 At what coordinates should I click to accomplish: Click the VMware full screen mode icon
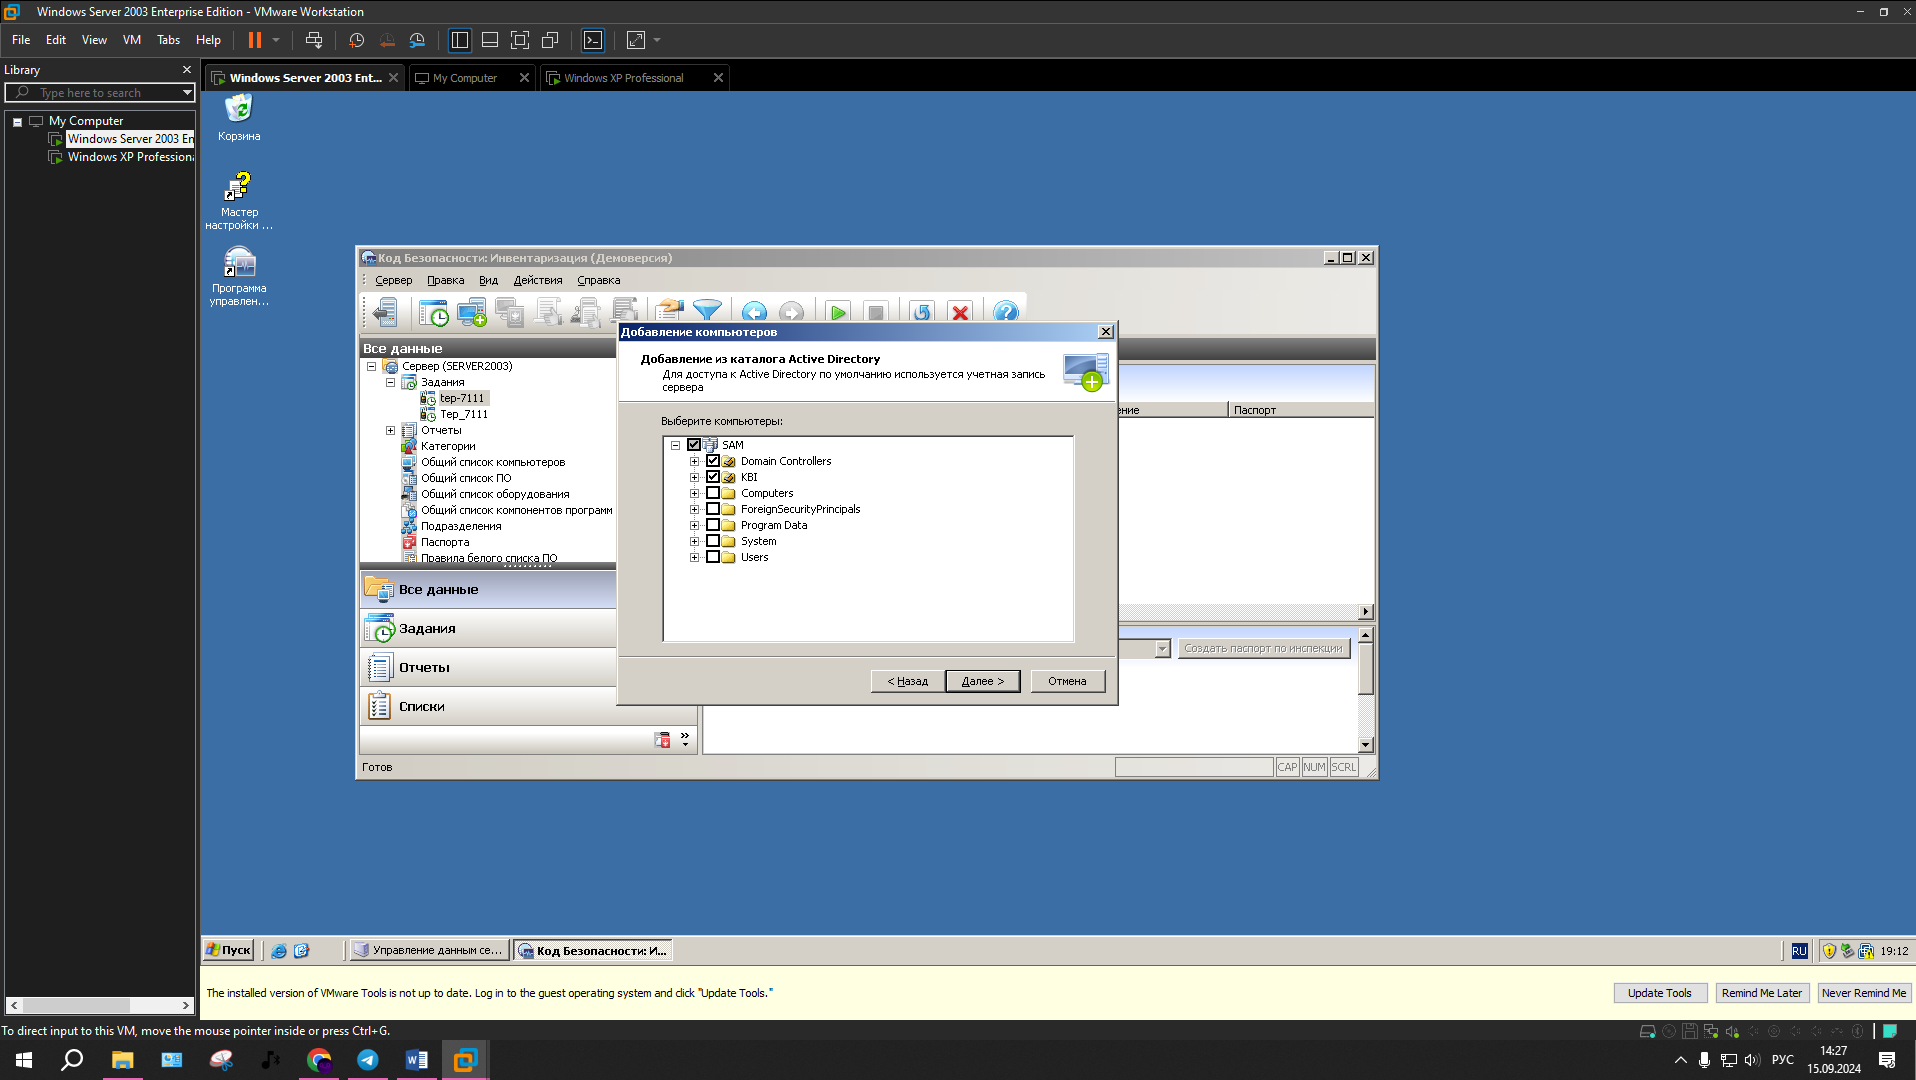point(520,40)
